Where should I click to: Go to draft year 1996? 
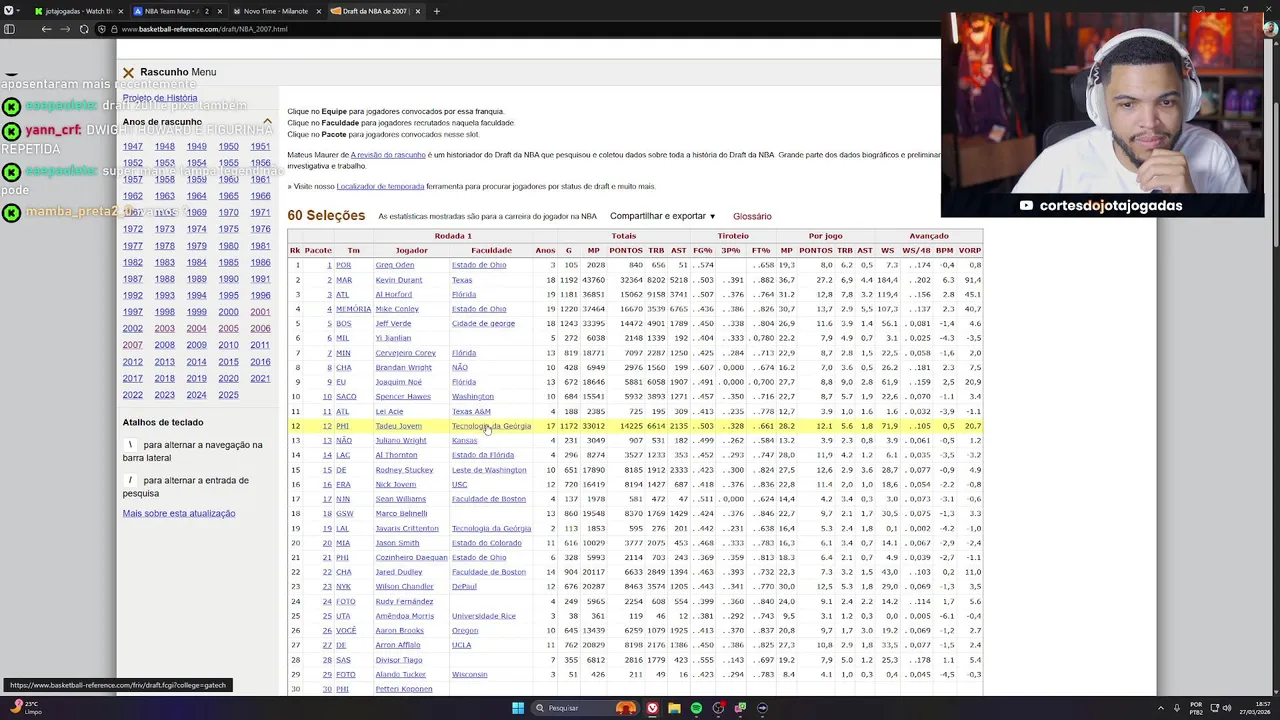pyautogui.click(x=260, y=295)
